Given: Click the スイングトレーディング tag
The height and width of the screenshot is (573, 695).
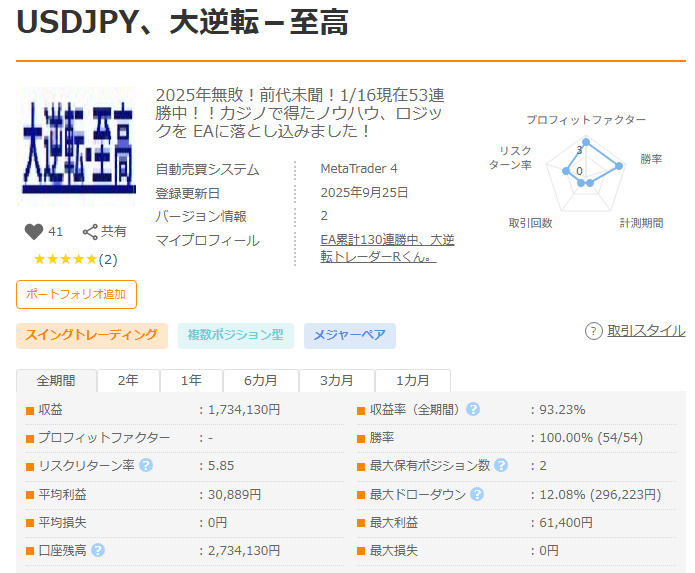Looking at the screenshot, I should [92, 335].
